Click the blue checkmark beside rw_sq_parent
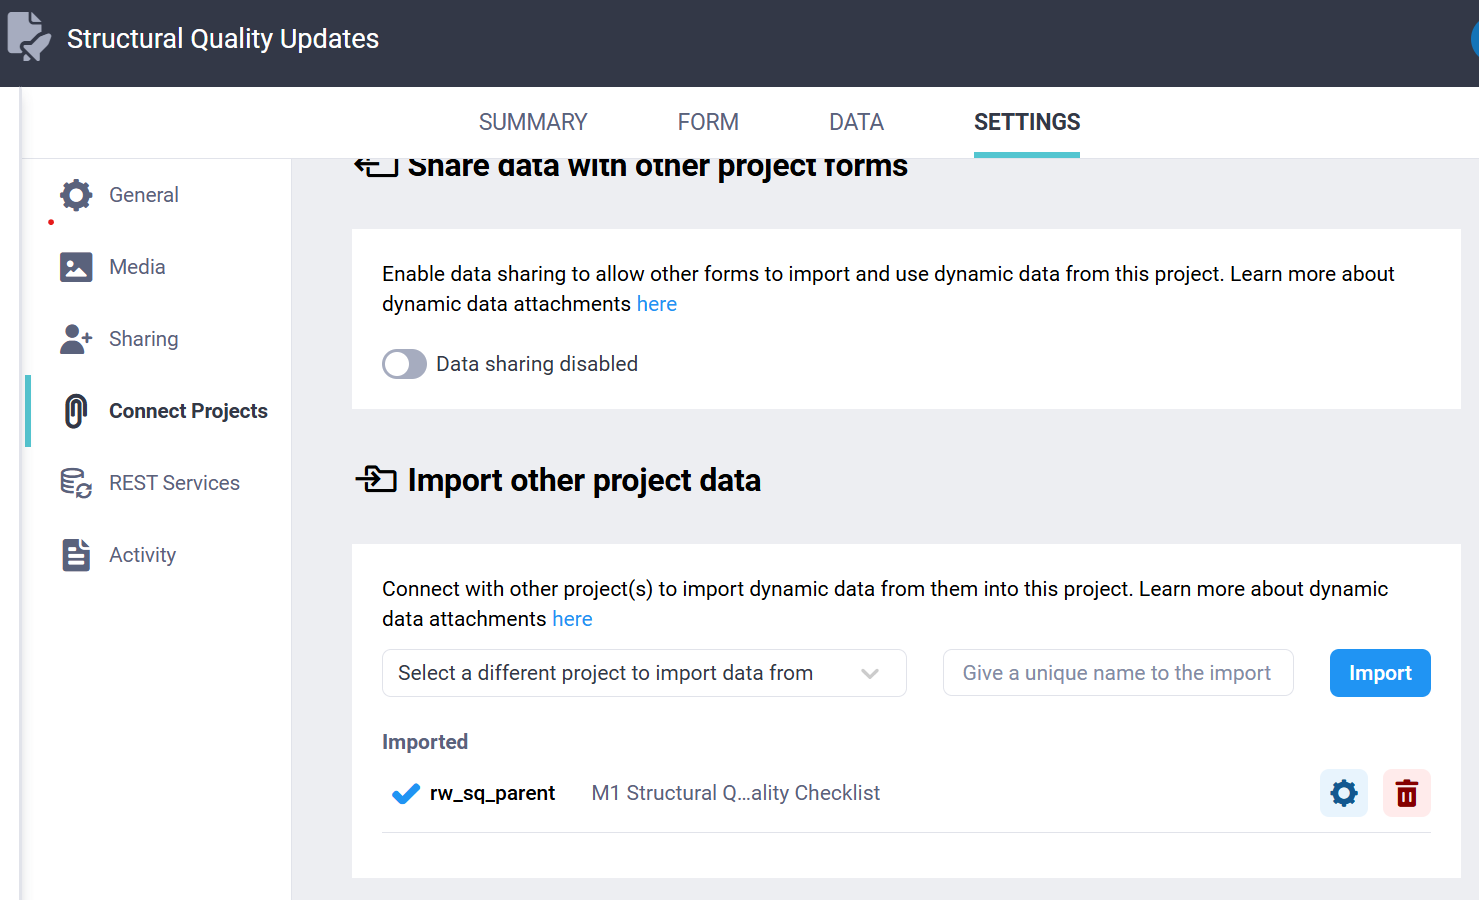 tap(405, 793)
